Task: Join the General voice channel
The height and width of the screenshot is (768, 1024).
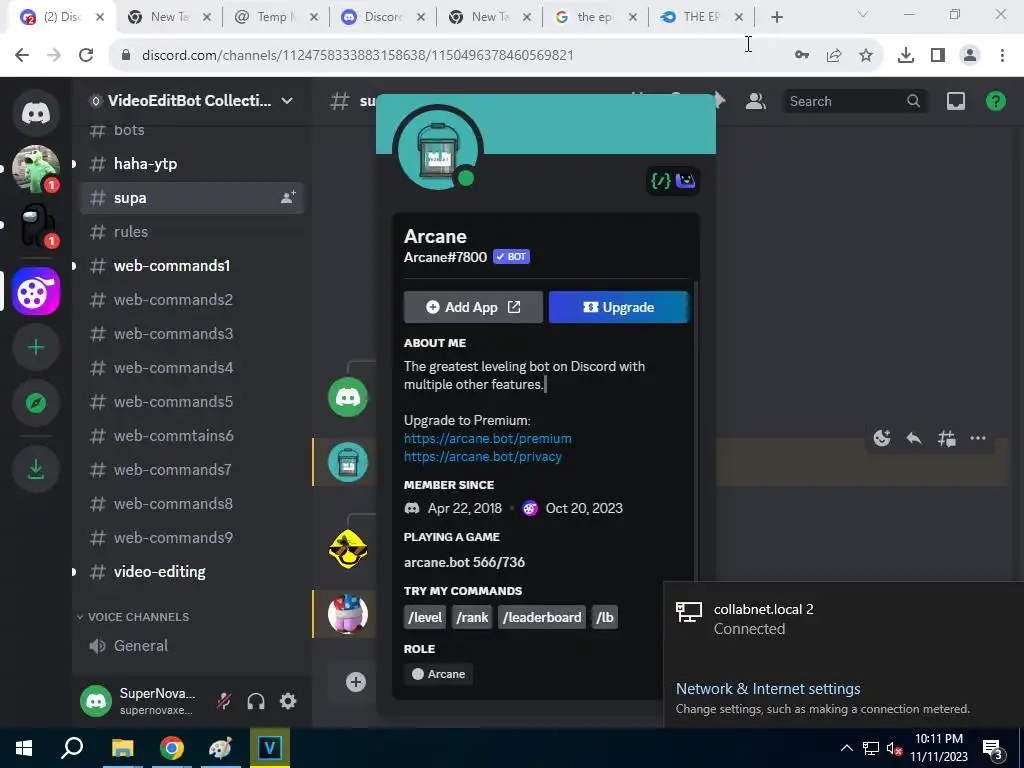Action: point(192,646)
